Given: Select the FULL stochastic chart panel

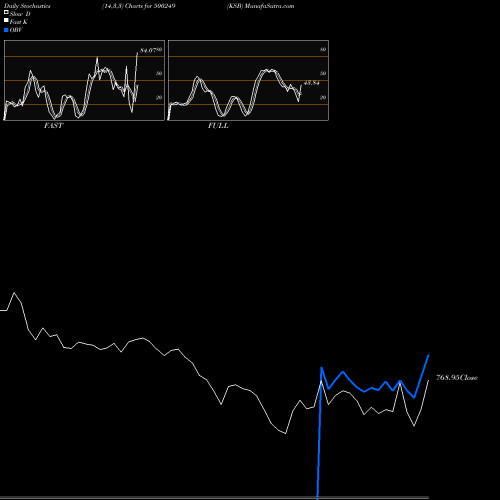Looking at the screenshot, I should 248,80.
